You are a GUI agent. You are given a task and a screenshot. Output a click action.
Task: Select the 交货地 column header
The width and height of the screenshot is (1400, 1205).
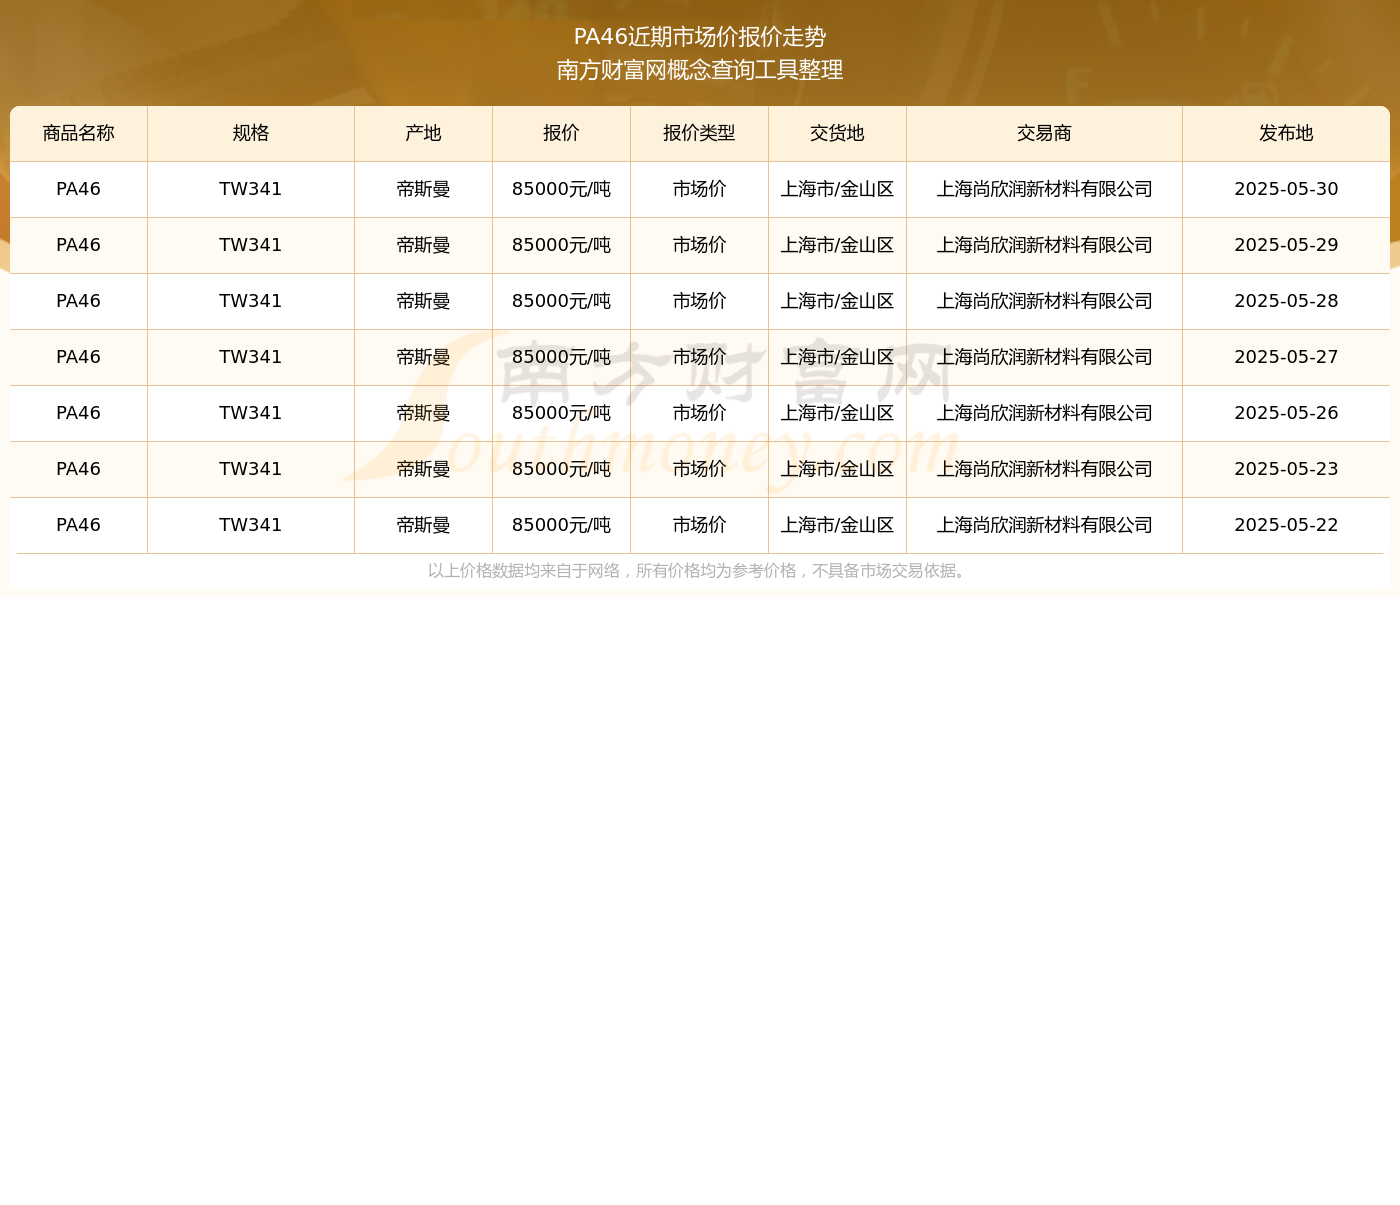pos(837,133)
